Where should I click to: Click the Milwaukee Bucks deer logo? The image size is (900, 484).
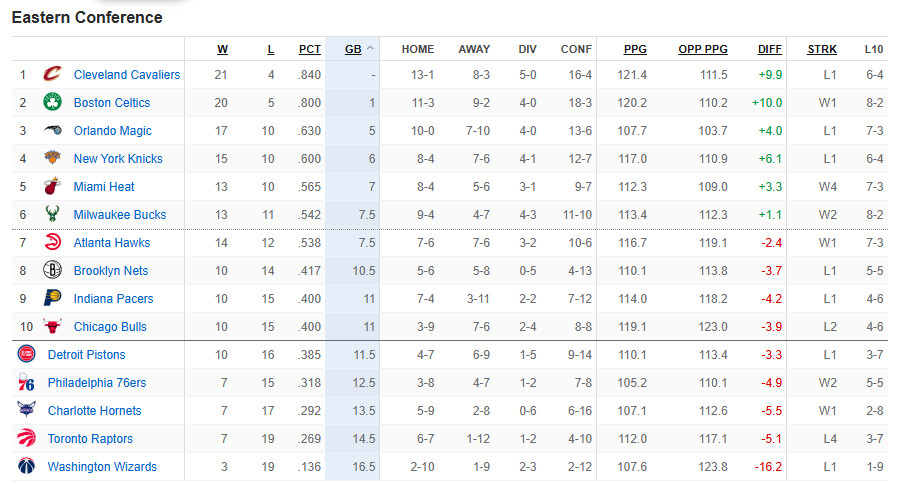(52, 214)
